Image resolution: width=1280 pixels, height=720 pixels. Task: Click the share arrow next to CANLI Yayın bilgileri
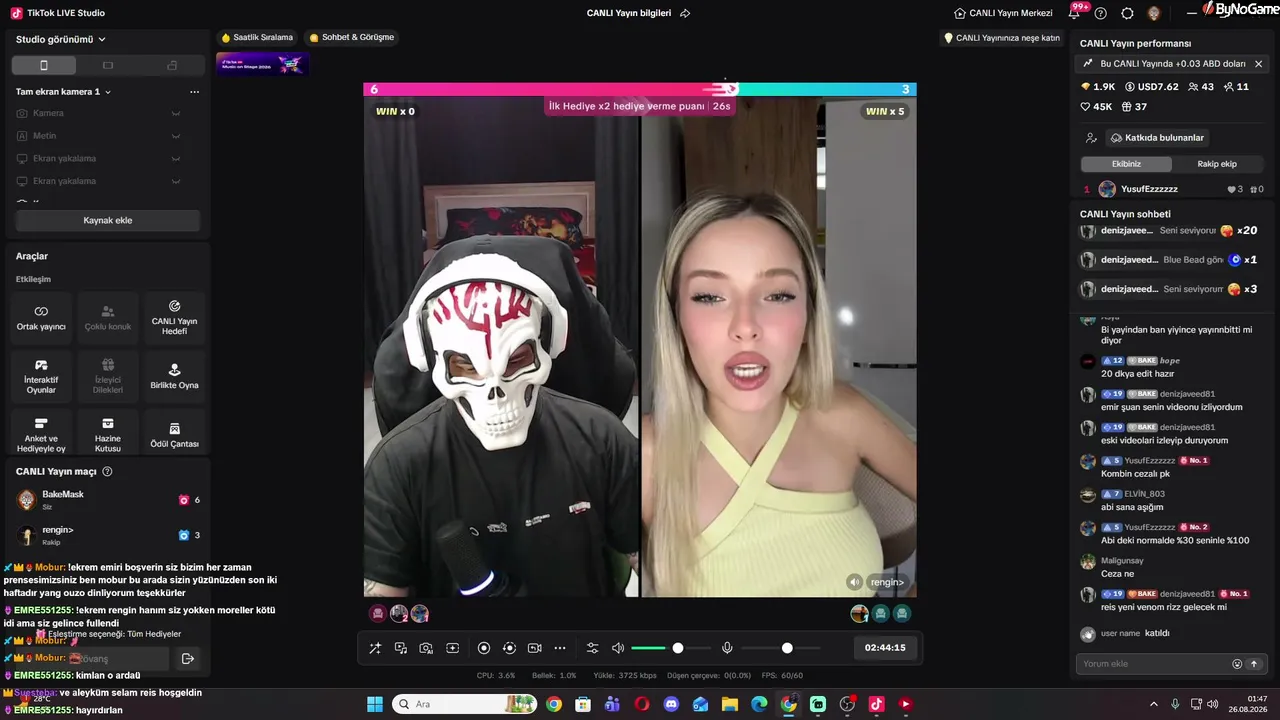point(685,13)
